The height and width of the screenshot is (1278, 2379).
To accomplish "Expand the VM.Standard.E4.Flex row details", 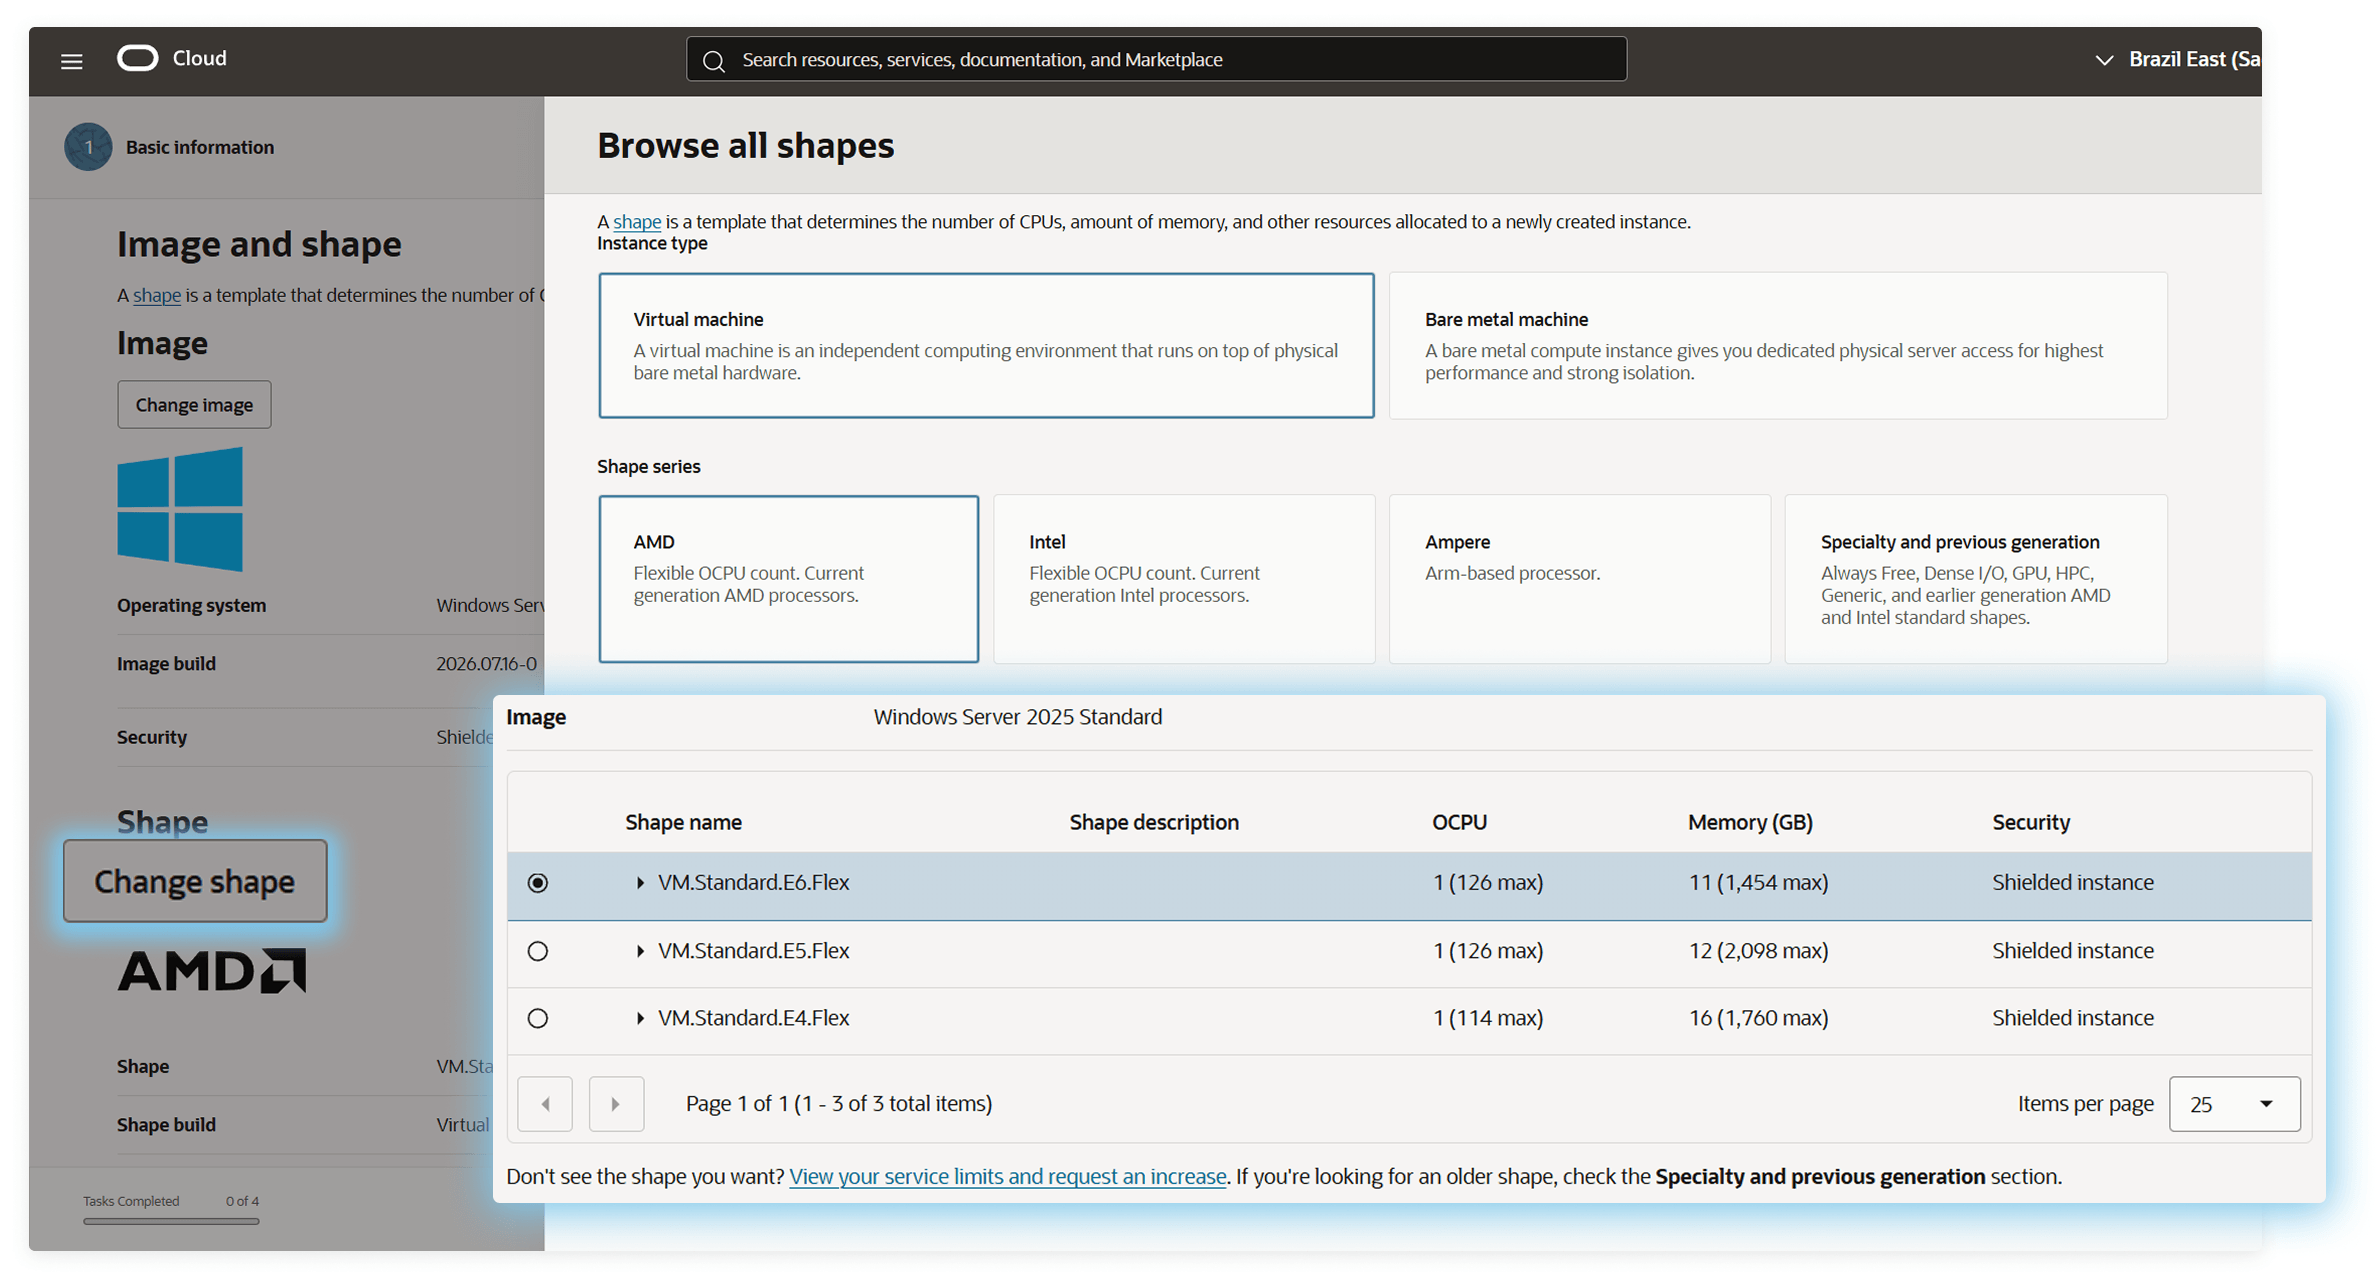I will (640, 1018).
